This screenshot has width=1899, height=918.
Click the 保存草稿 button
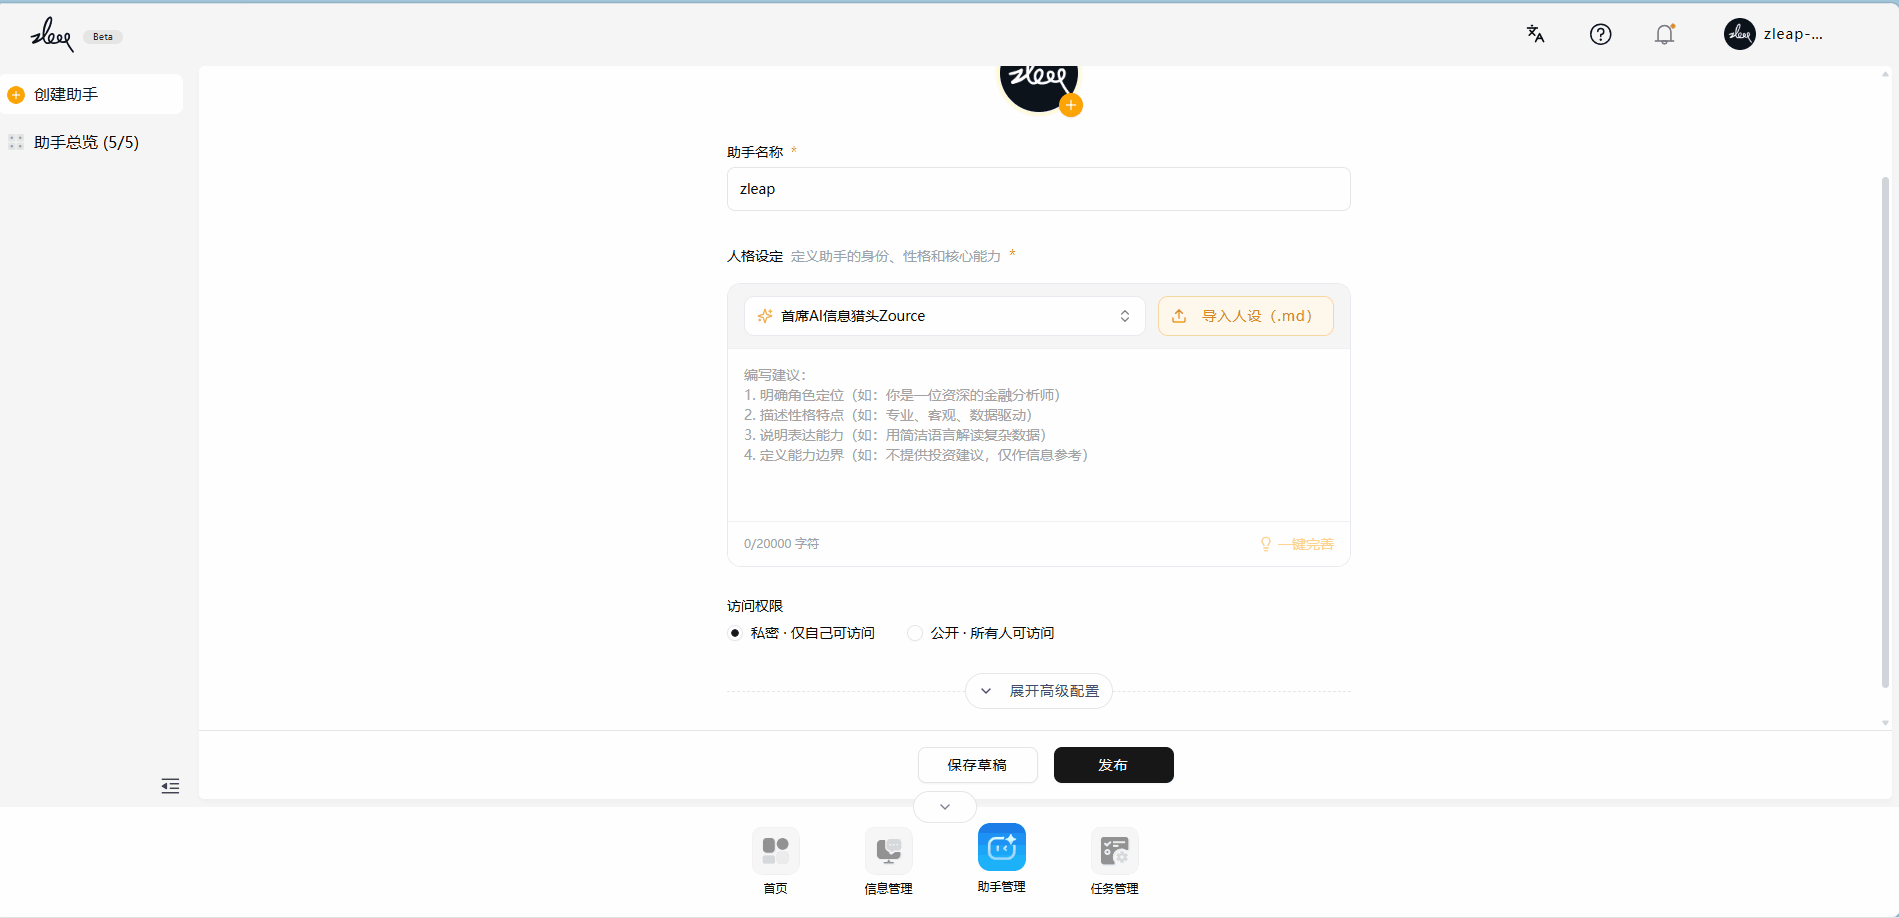(978, 765)
